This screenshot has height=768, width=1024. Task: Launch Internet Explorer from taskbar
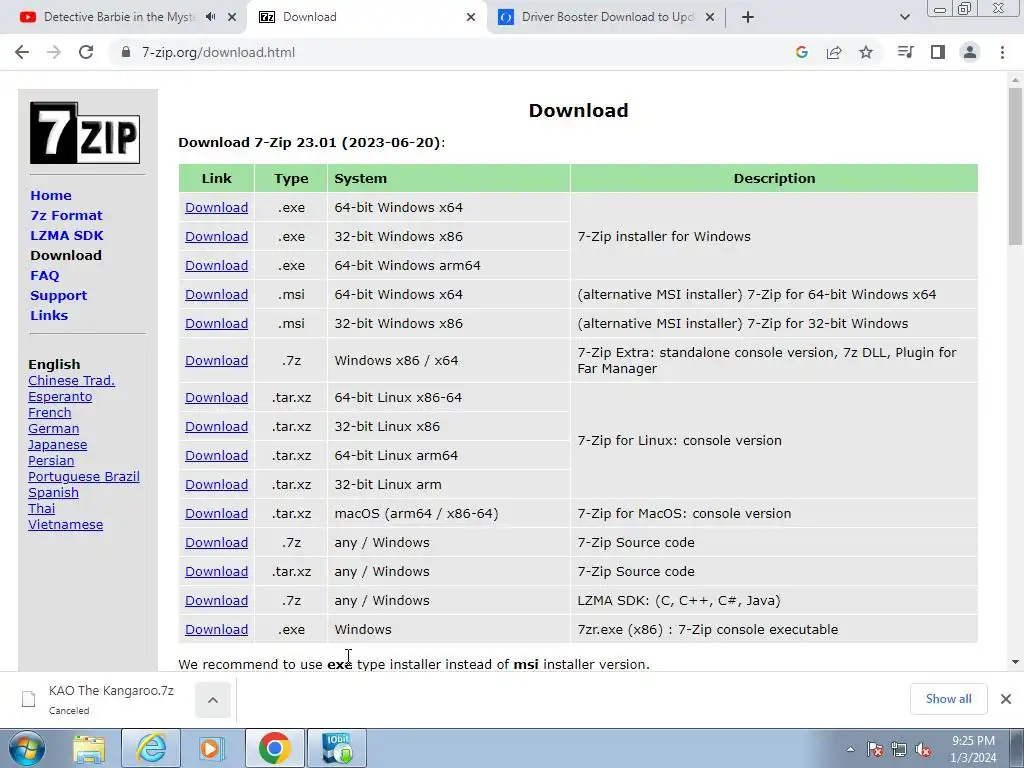[151, 748]
